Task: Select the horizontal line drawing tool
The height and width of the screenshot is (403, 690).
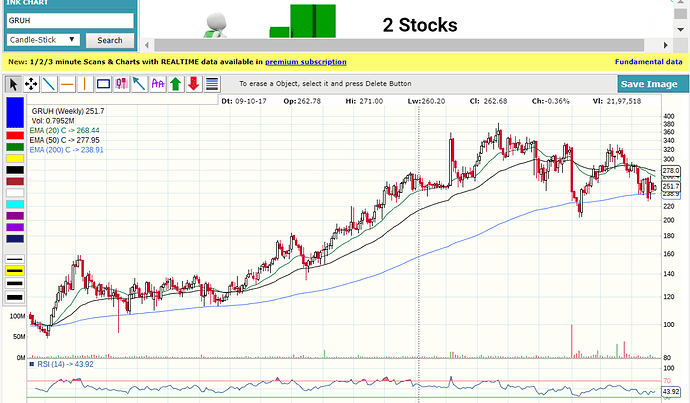Action: 67,84
